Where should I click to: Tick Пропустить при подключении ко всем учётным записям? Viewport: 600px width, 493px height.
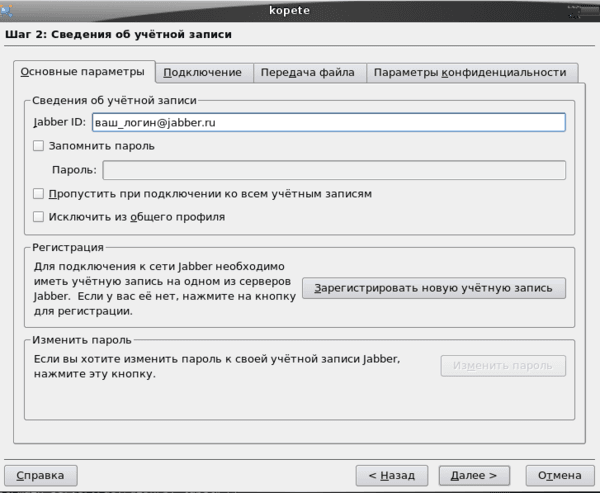click(38, 194)
